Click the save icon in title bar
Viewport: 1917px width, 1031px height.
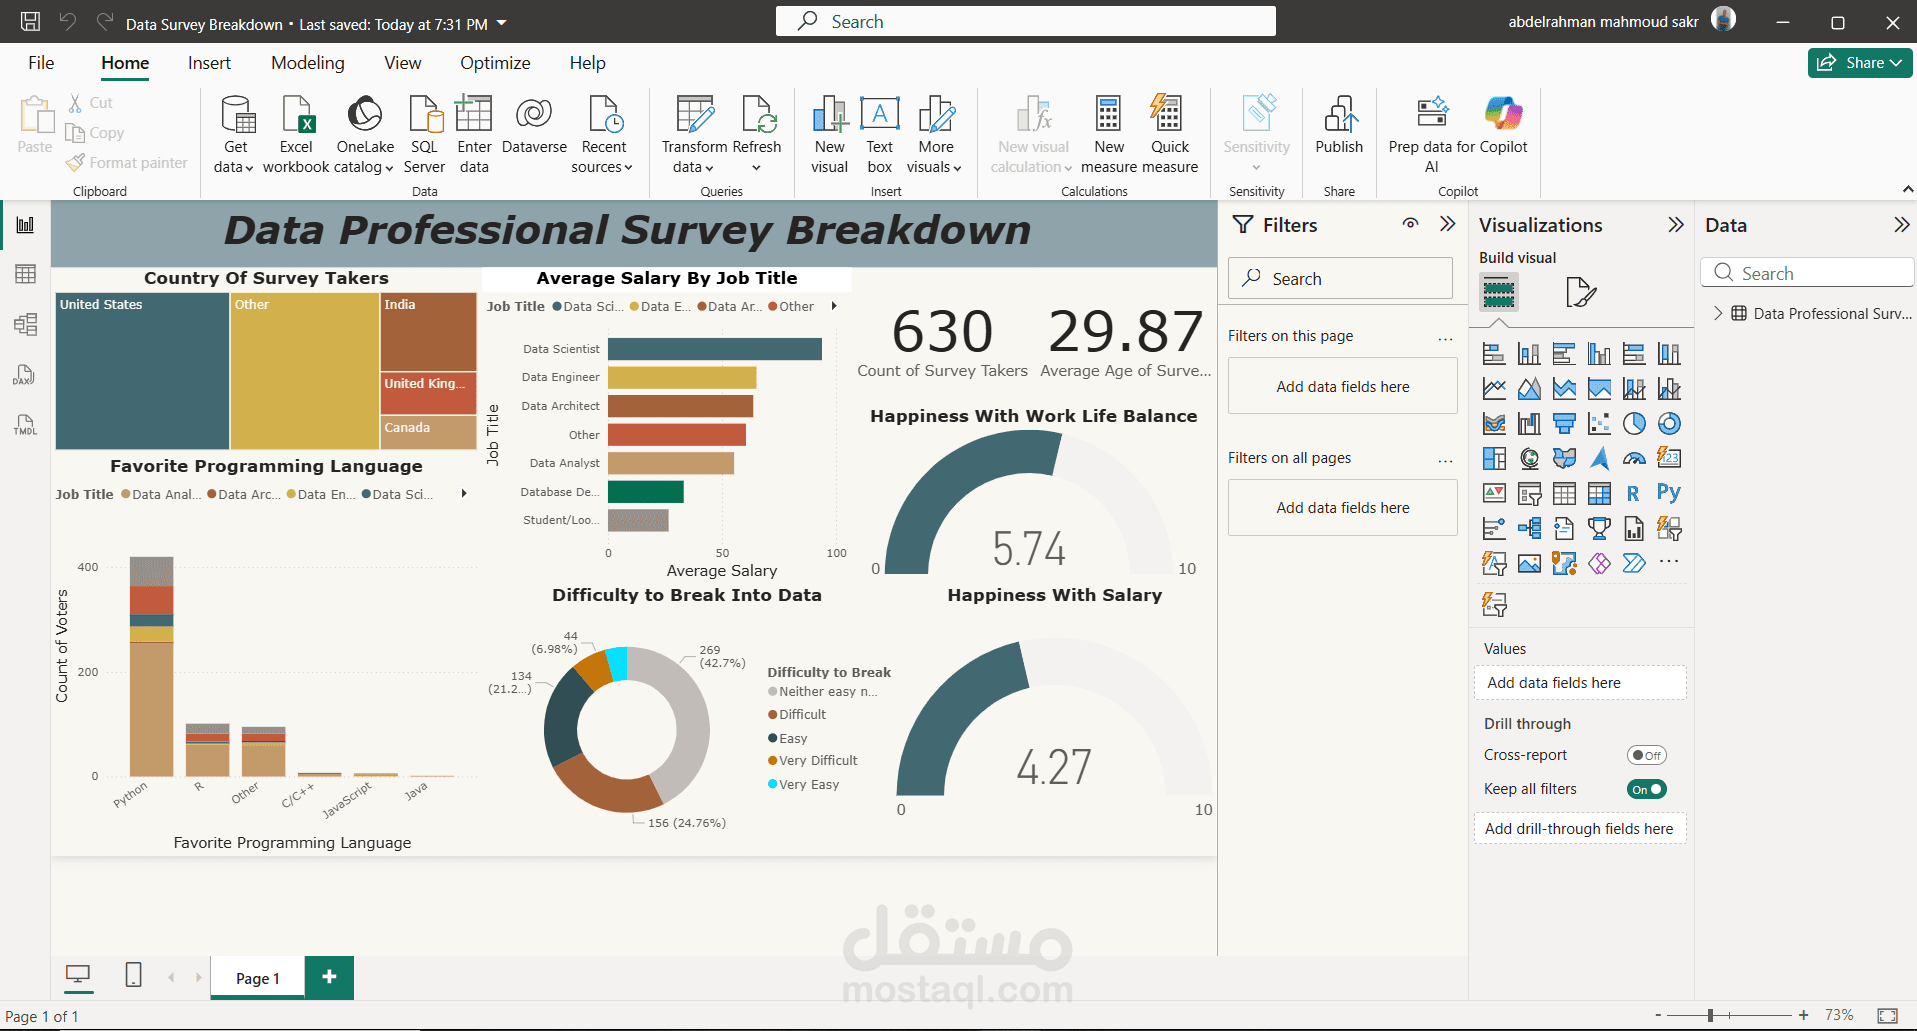coord(31,22)
